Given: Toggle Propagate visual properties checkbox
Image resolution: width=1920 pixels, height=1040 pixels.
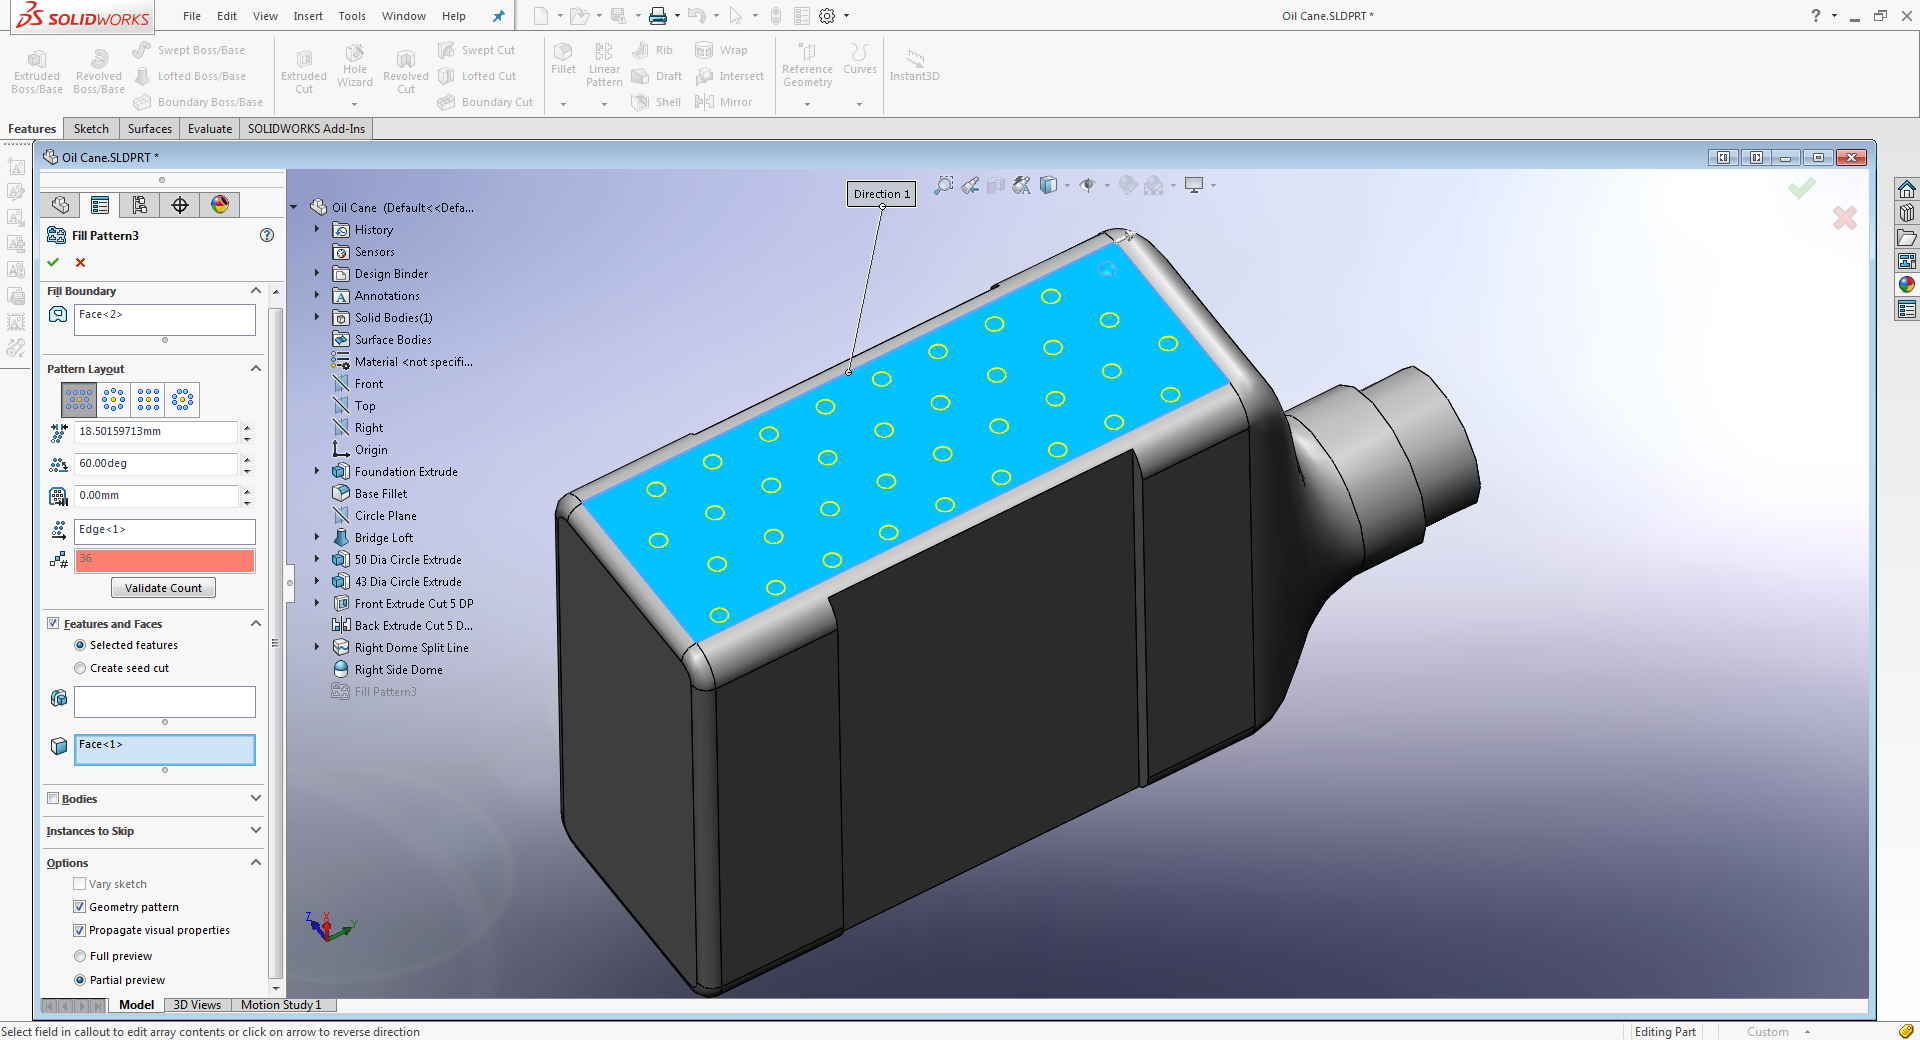Looking at the screenshot, I should coord(79,930).
